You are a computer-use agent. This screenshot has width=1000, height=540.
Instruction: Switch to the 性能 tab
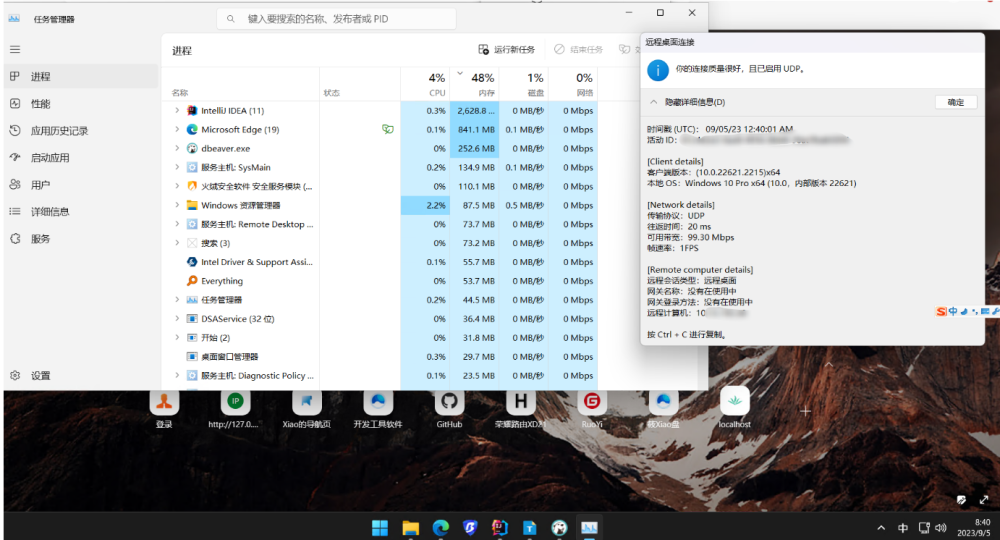pyautogui.click(x=81, y=103)
